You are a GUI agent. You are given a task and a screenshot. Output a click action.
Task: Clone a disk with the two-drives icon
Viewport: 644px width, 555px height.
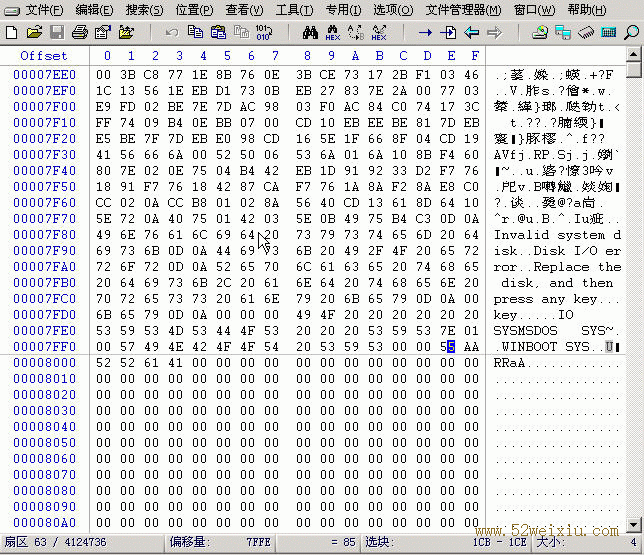563,32
